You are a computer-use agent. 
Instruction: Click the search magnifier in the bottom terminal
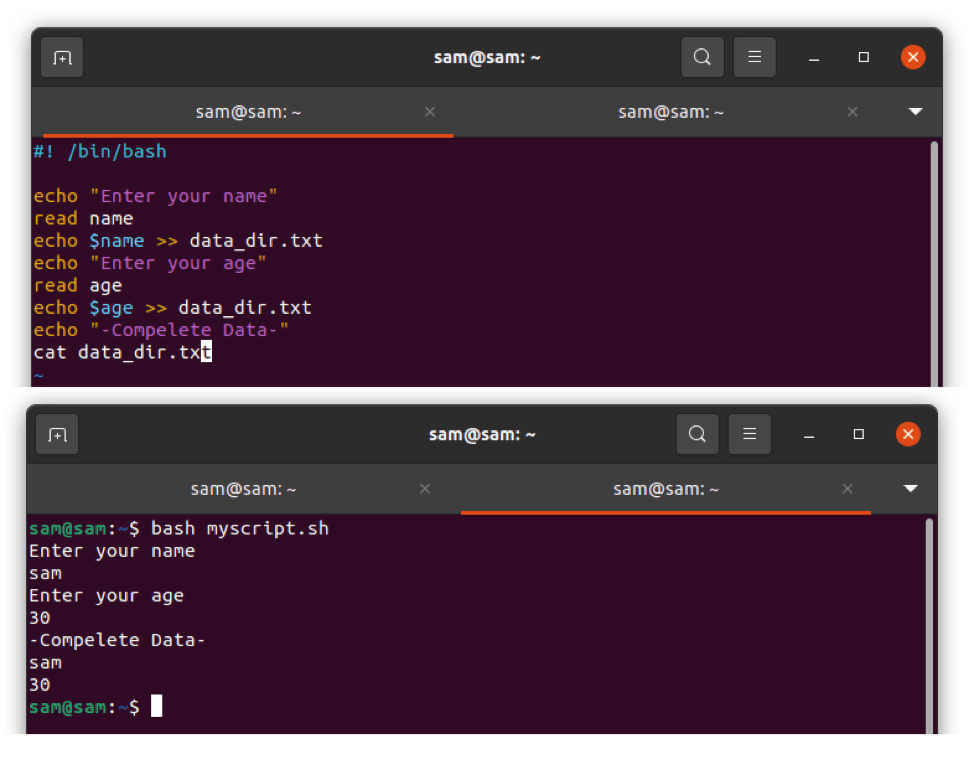pyautogui.click(x=697, y=434)
